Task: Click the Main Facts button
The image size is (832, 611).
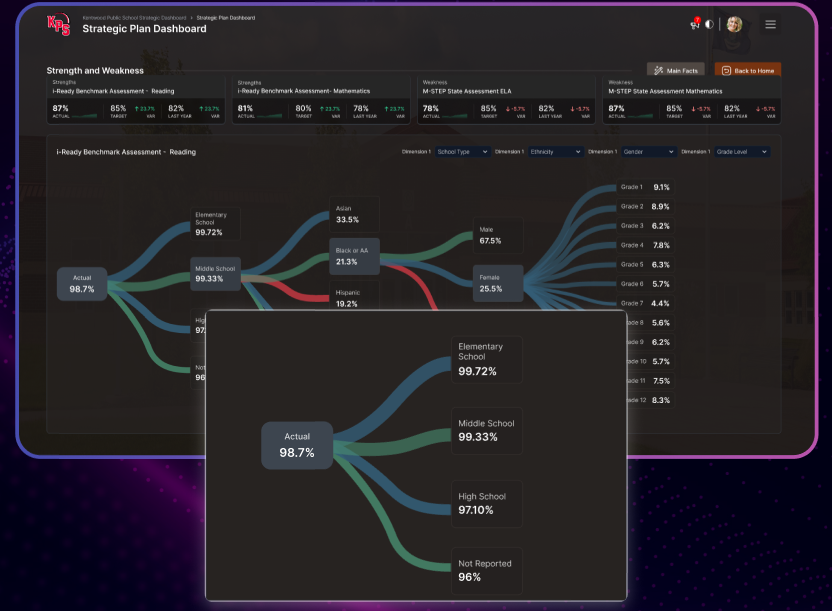Action: point(677,71)
